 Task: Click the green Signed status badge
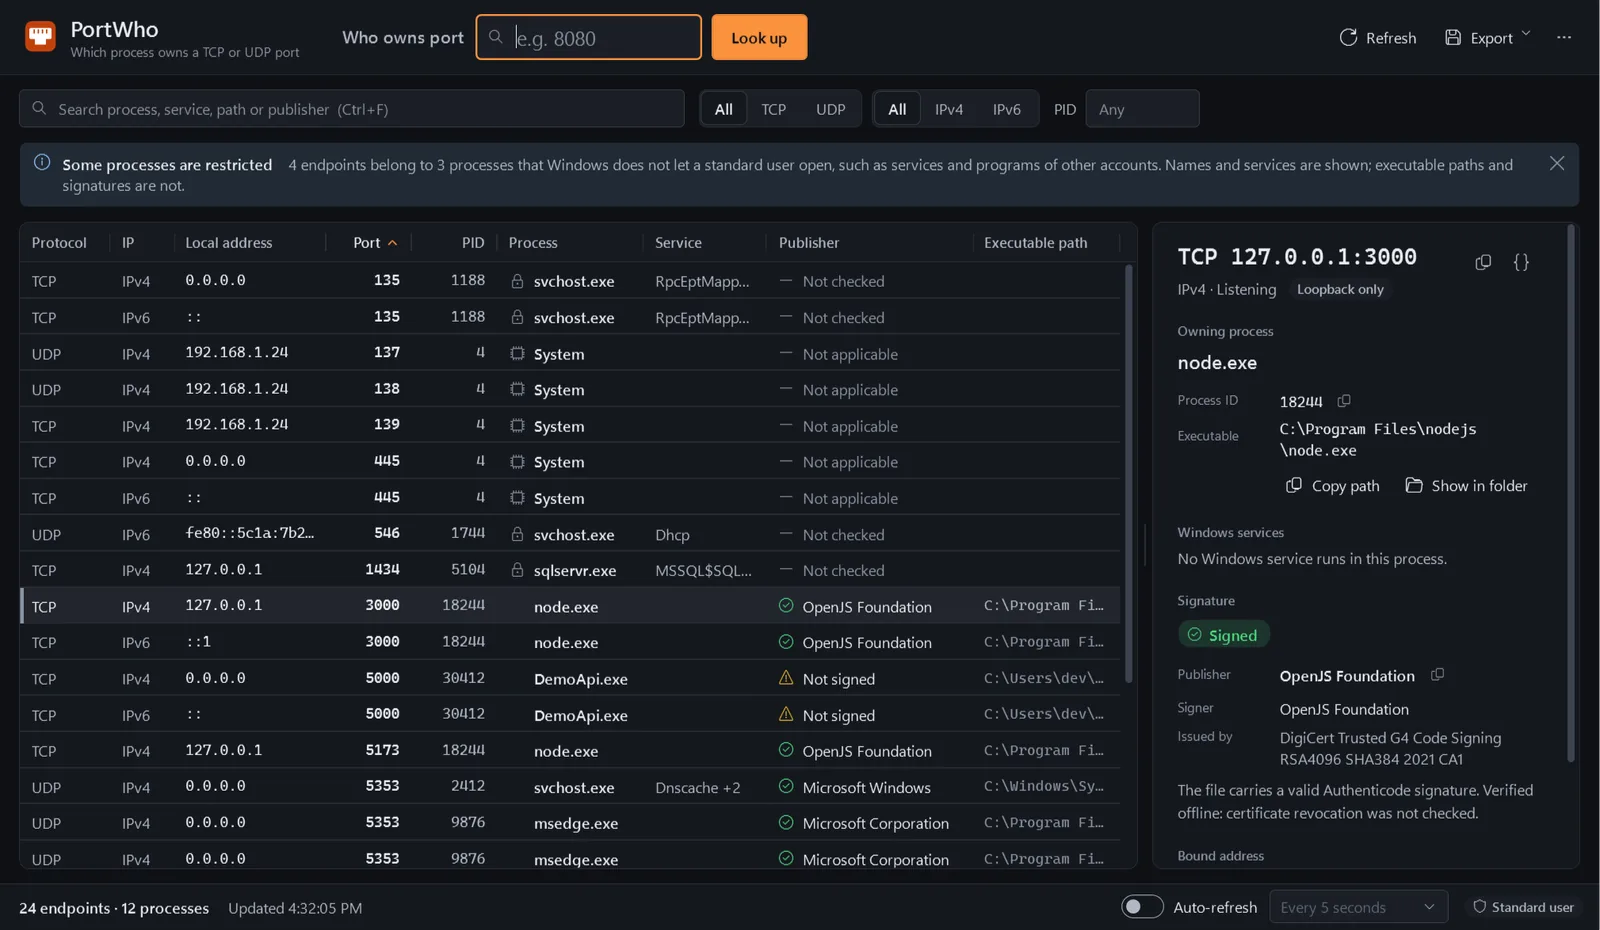pyautogui.click(x=1223, y=635)
